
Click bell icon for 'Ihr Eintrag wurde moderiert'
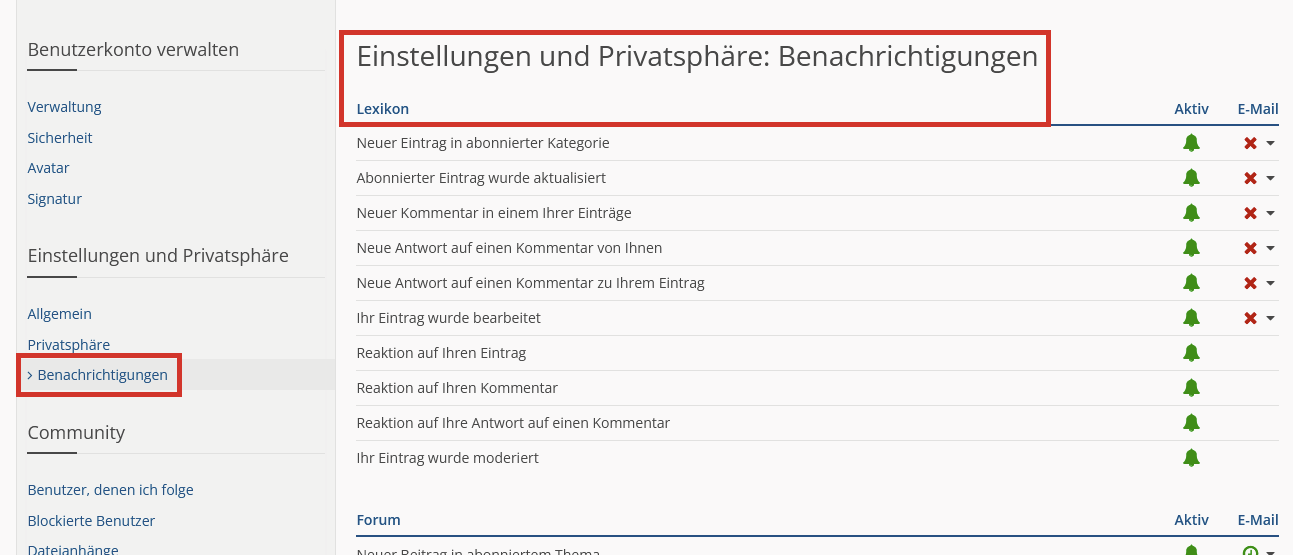[x=1191, y=458]
